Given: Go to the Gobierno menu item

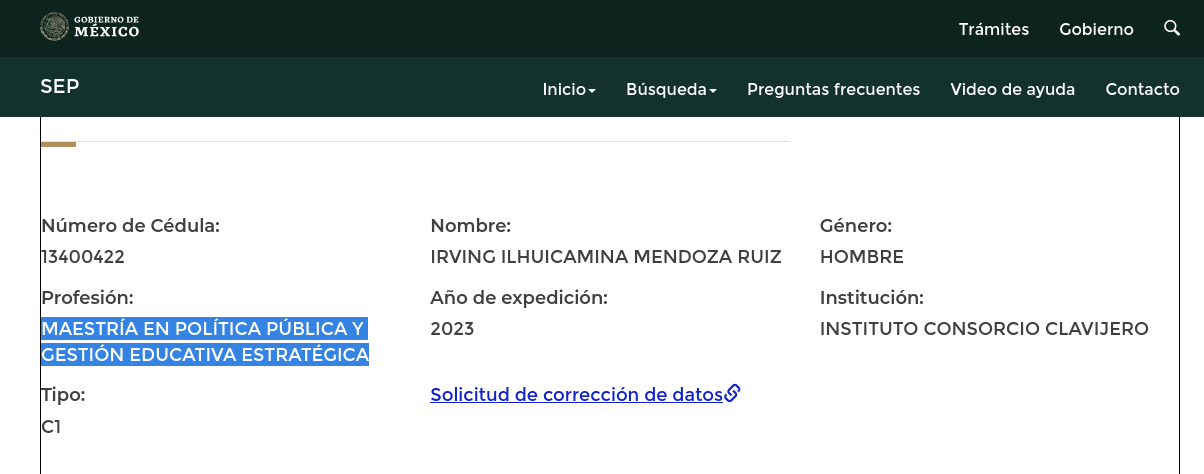Looking at the screenshot, I should (1096, 29).
